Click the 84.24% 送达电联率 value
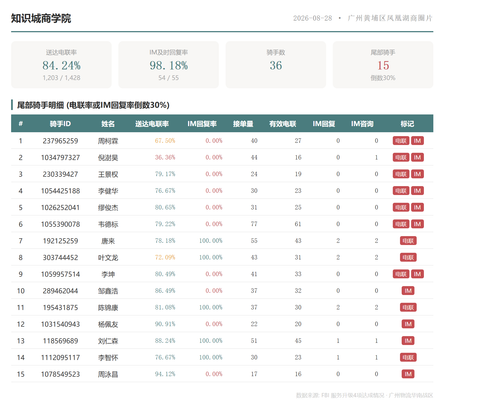This screenshot has height=410, width=500. click(61, 65)
